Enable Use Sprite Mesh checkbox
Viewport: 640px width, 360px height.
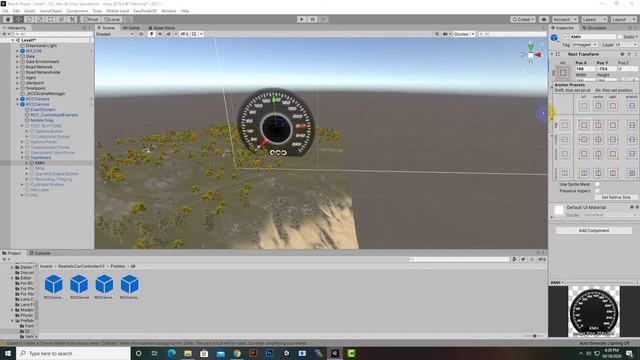(x=597, y=184)
